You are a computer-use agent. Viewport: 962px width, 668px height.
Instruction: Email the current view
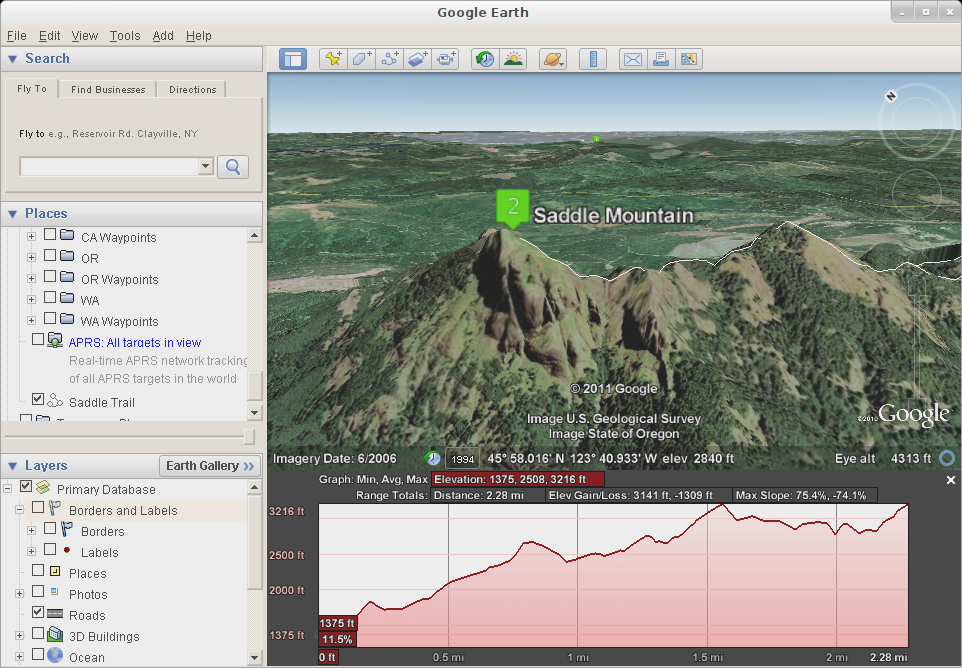pyautogui.click(x=633, y=59)
